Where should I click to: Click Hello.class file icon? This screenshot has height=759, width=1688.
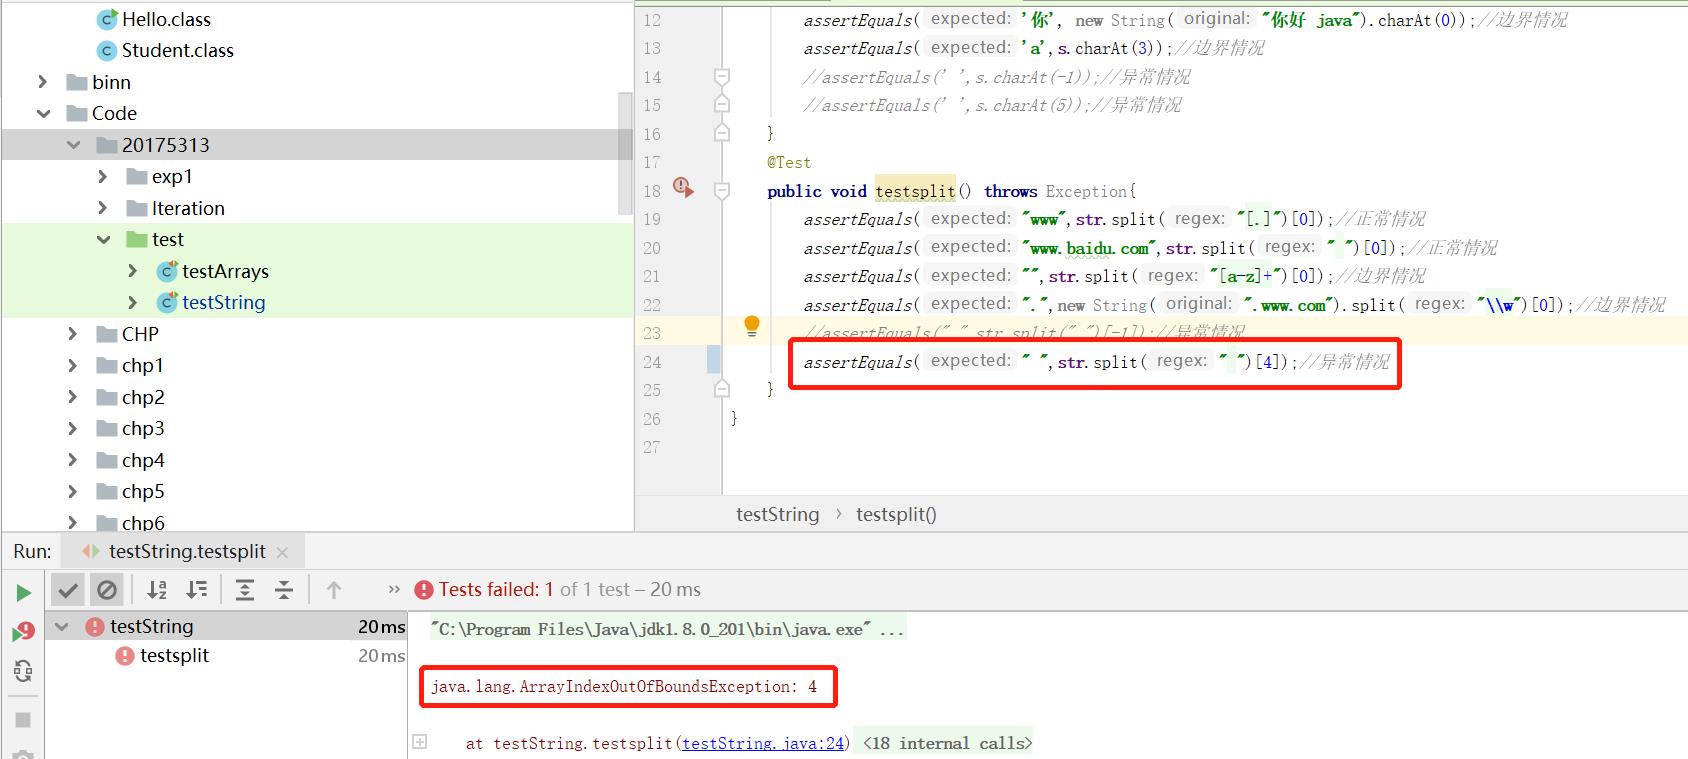click(107, 19)
